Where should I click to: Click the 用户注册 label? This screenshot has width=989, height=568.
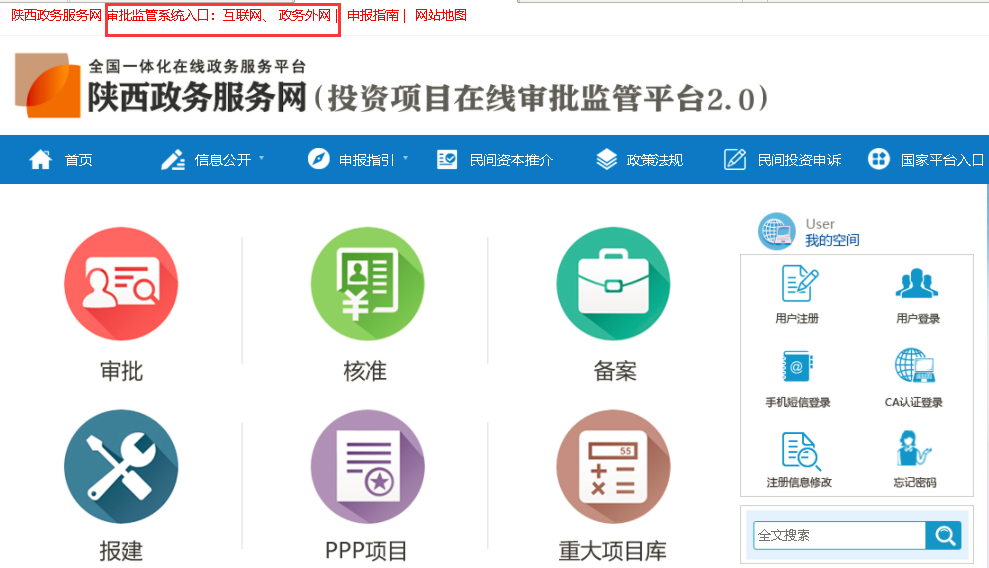(797, 318)
